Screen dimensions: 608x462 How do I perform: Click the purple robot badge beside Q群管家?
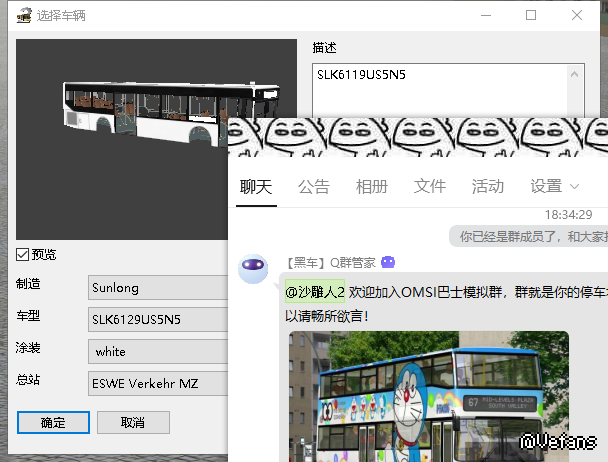click(x=388, y=262)
